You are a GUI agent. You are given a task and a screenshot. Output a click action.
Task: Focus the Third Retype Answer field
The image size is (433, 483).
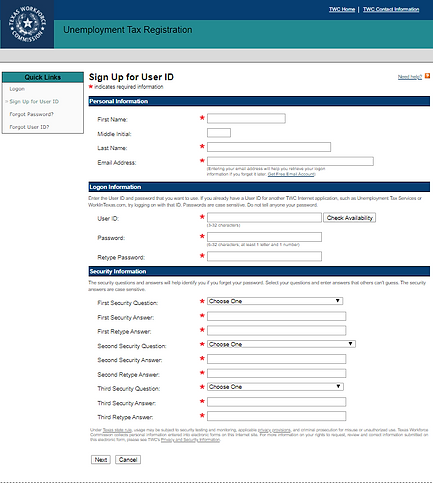coord(276,416)
